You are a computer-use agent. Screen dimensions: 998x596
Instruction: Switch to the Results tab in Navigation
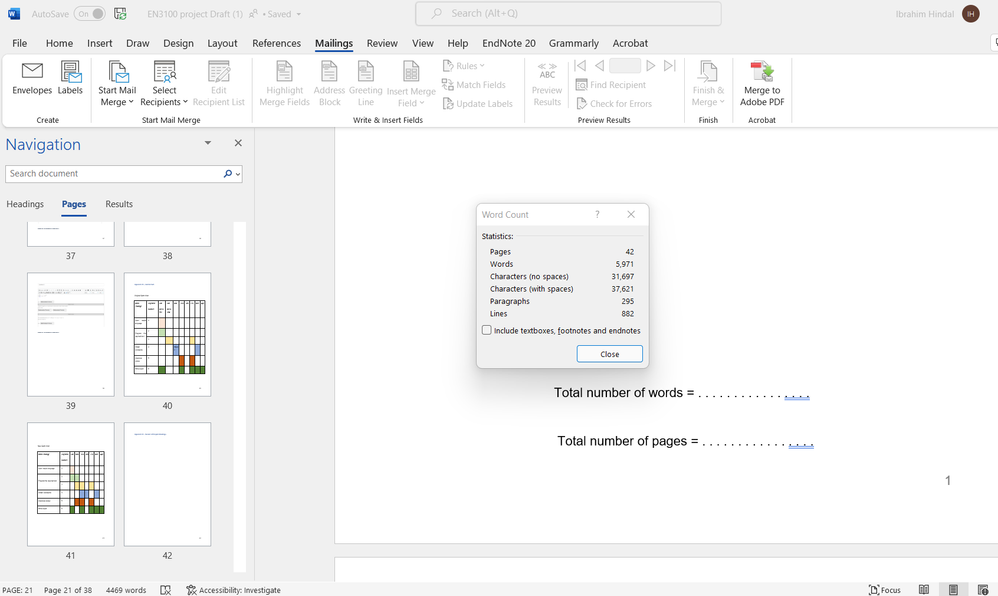pyautogui.click(x=119, y=204)
